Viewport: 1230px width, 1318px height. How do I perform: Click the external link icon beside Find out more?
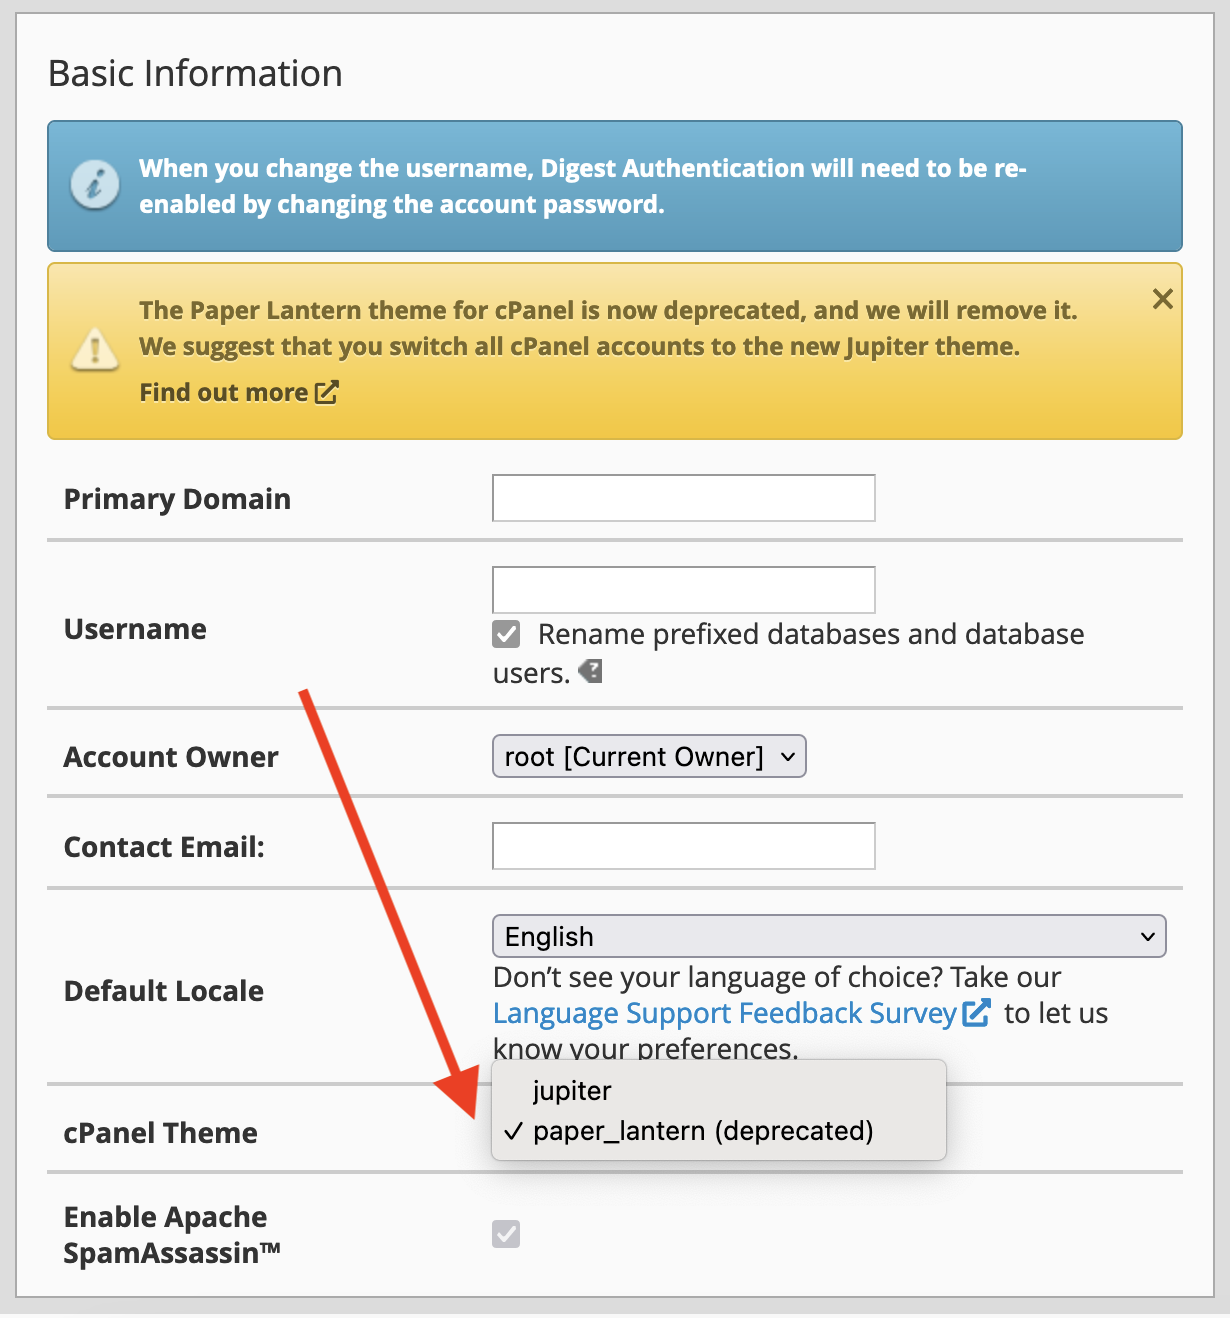tap(327, 392)
